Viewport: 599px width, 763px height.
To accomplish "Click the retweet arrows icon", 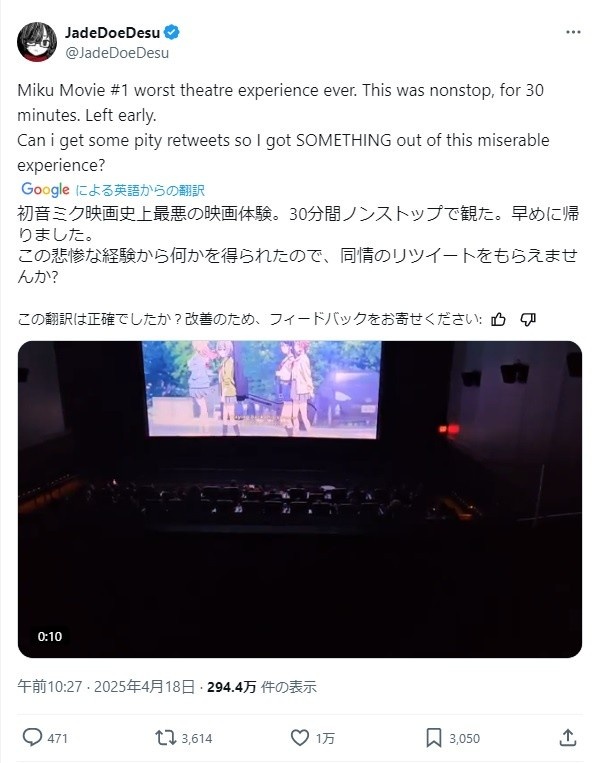I will pyautogui.click(x=165, y=738).
